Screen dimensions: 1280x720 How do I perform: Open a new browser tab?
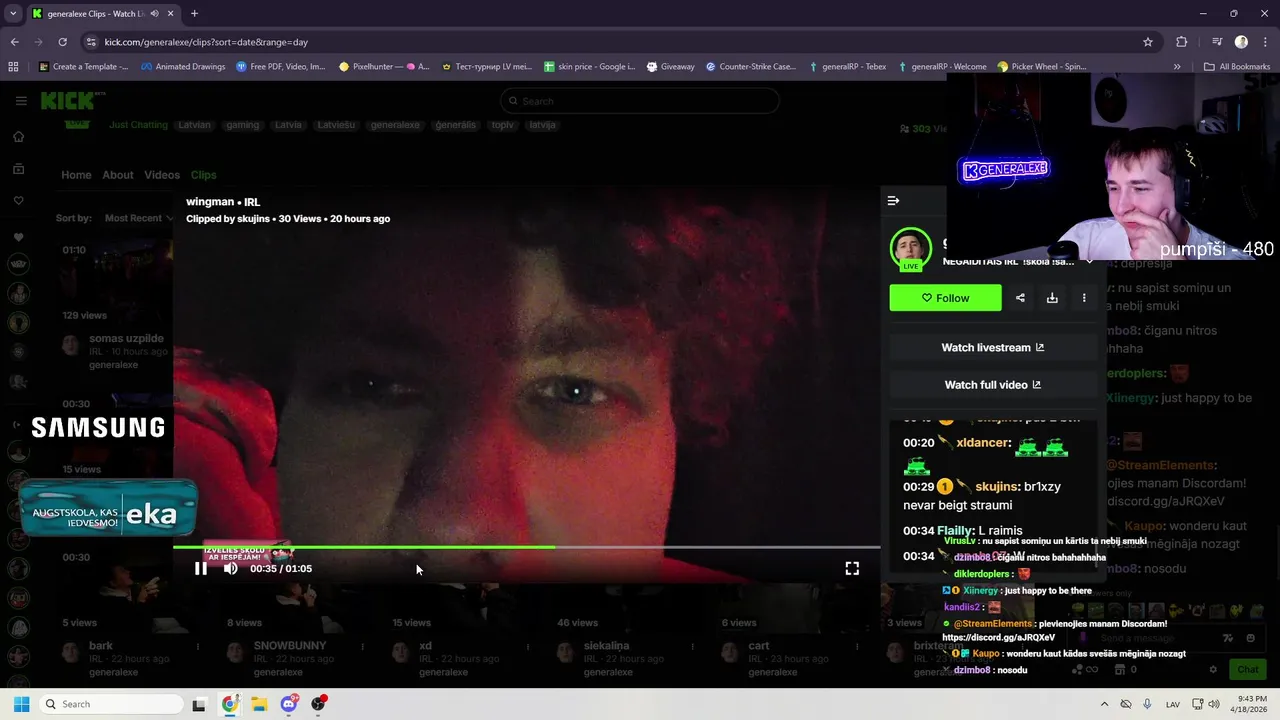(x=194, y=14)
